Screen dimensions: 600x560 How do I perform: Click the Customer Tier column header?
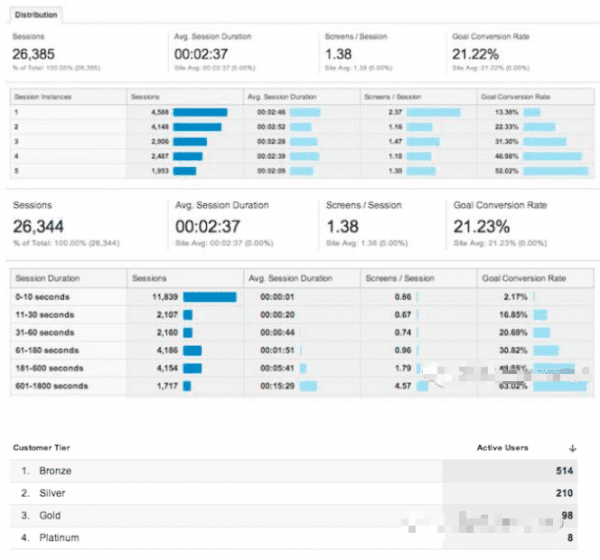click(41, 447)
